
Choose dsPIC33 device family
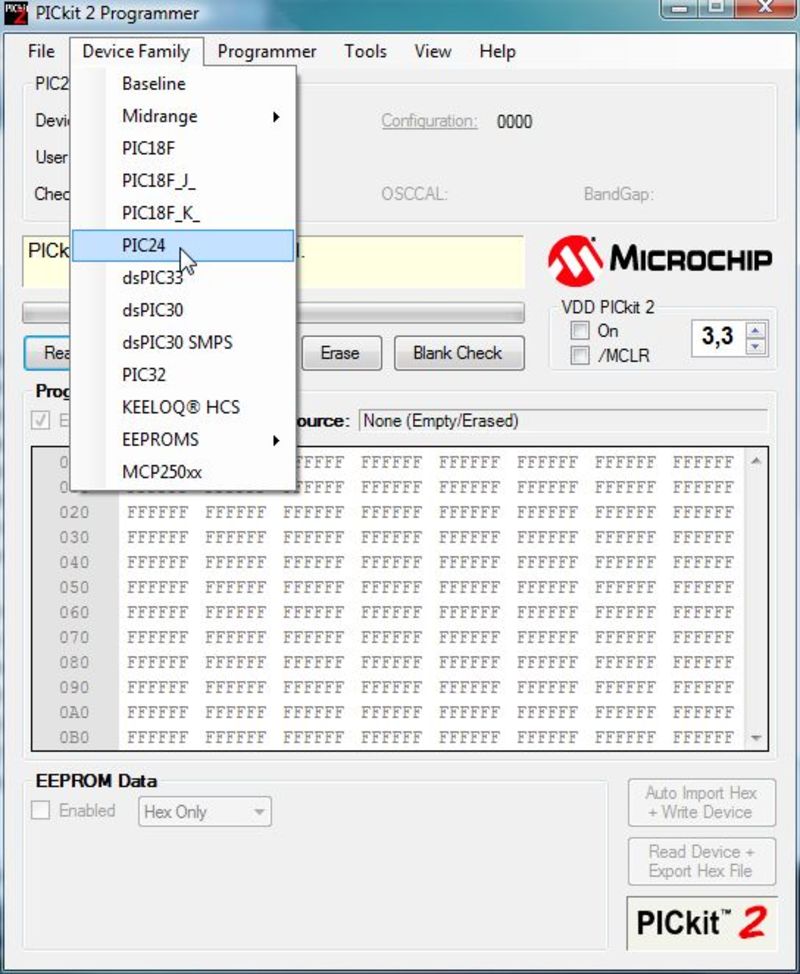(152, 278)
